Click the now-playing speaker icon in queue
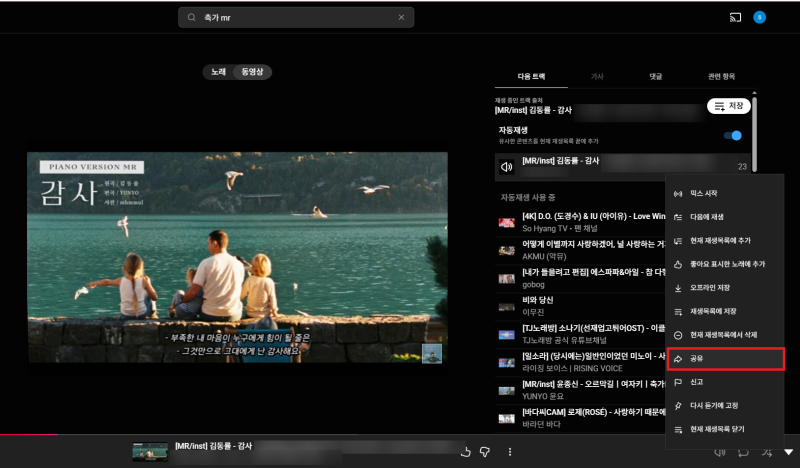Screen dimensions: 800x468 [x=507, y=167]
